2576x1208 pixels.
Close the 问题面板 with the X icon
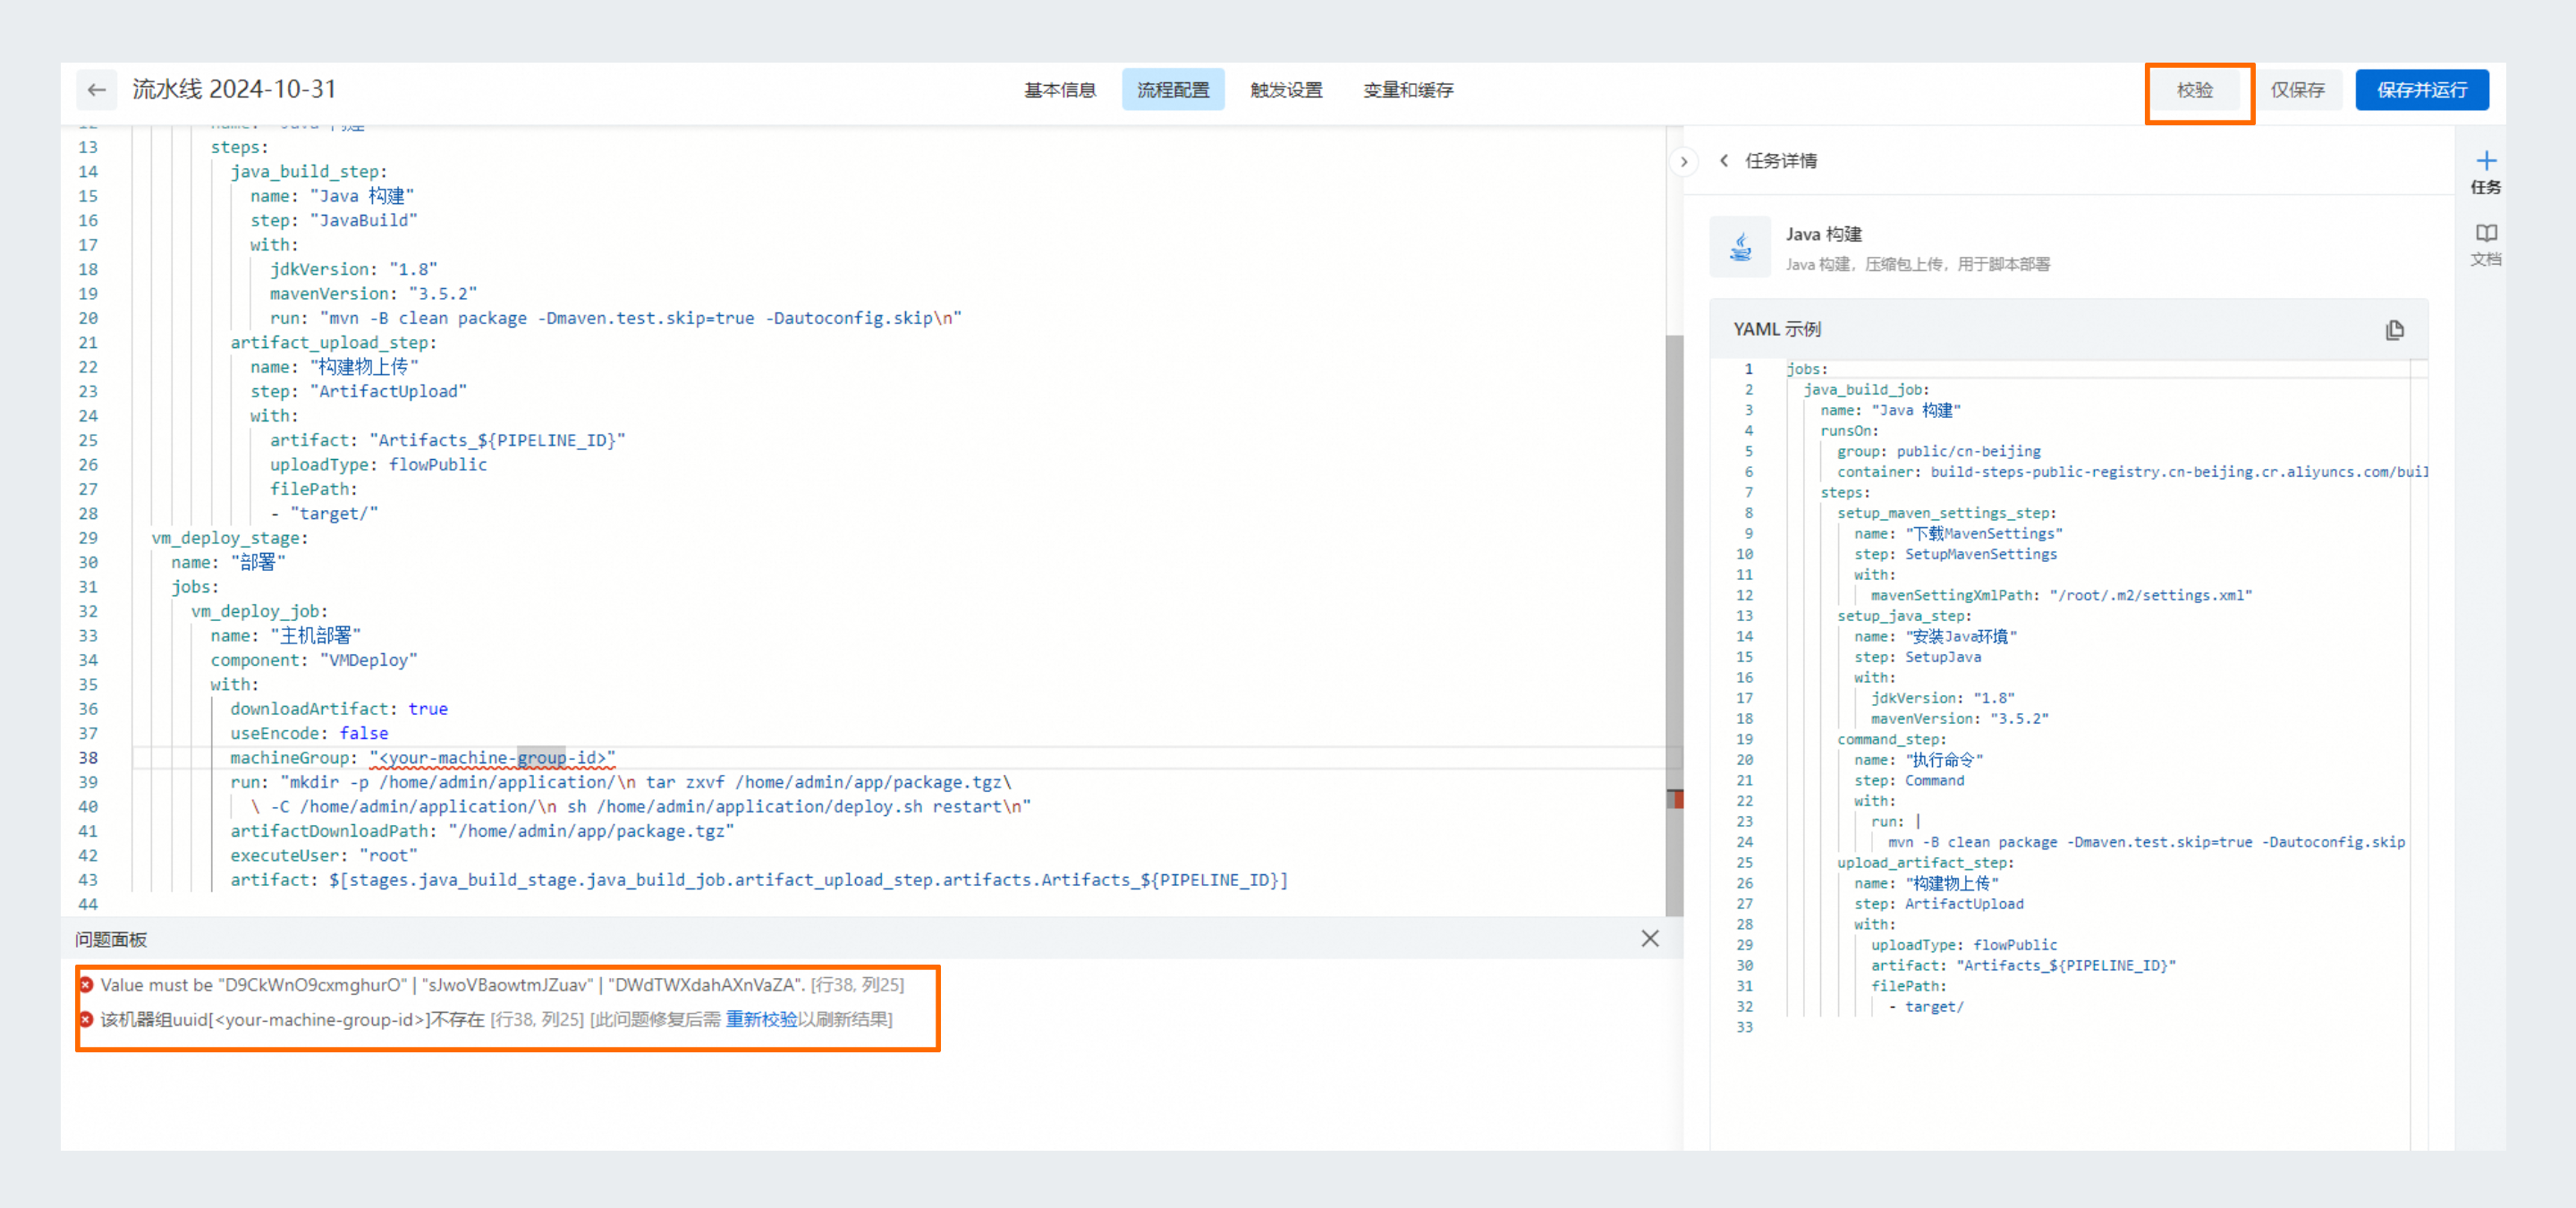[x=1650, y=938]
